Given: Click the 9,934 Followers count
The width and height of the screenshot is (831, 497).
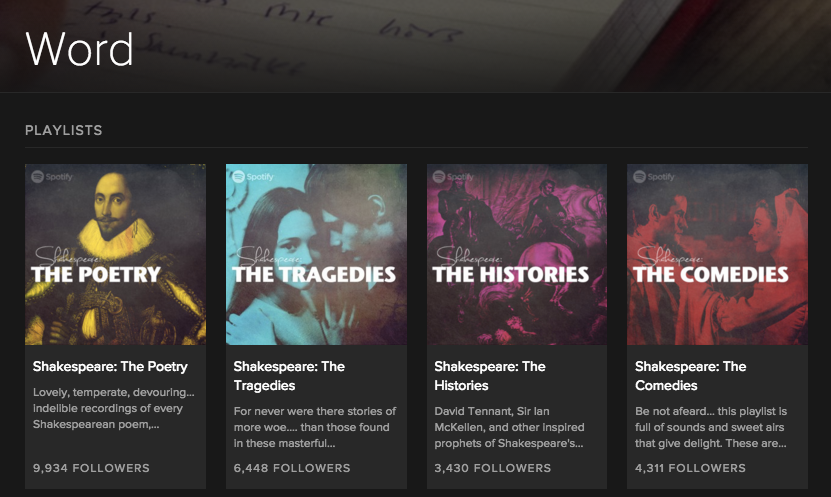Looking at the screenshot, I should [91, 468].
